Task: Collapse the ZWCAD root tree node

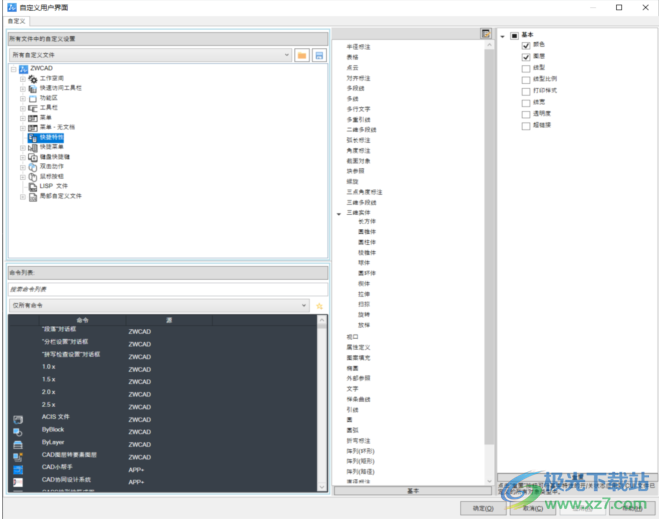Action: coord(13,69)
